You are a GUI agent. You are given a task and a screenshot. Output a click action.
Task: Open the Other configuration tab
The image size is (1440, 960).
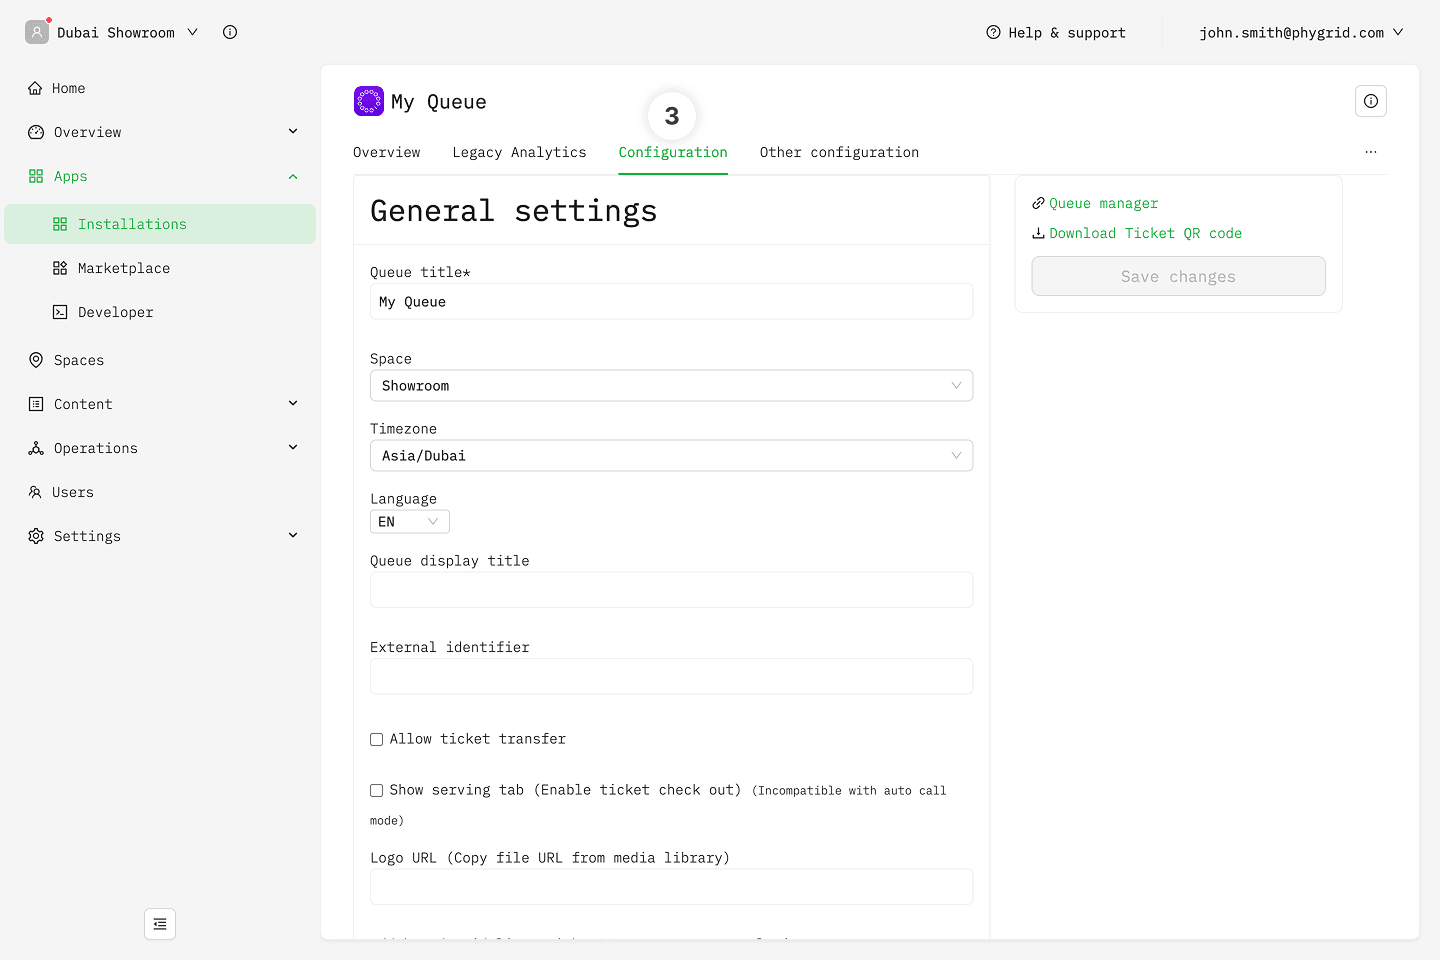838,152
